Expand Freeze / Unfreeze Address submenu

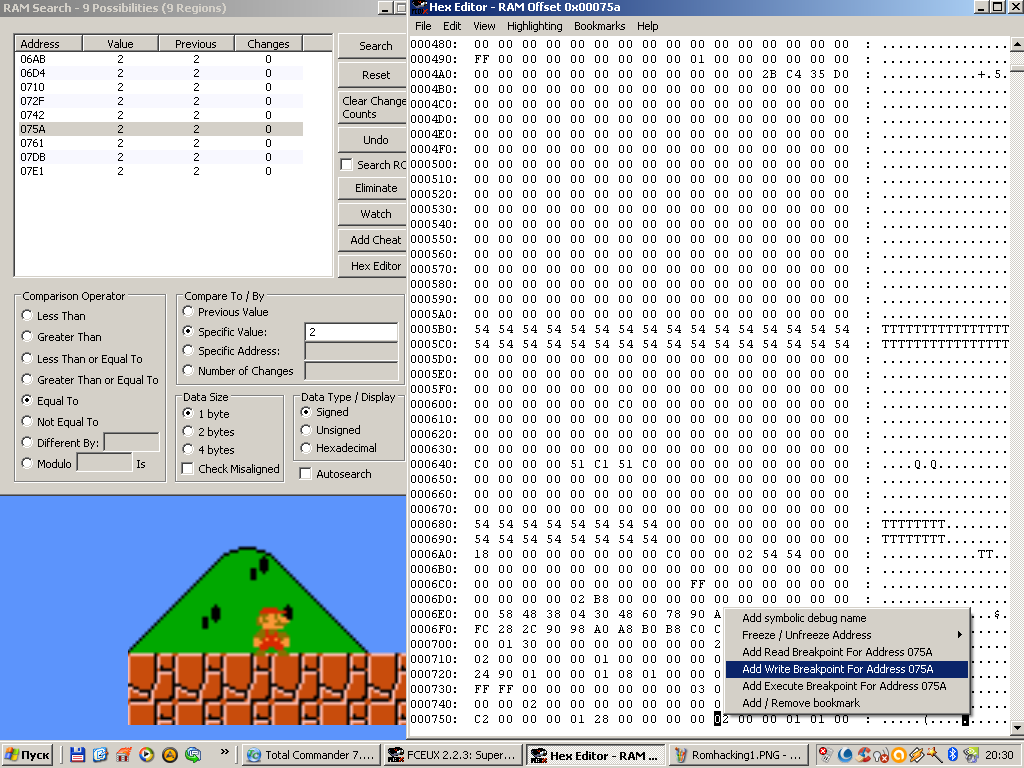(846, 635)
